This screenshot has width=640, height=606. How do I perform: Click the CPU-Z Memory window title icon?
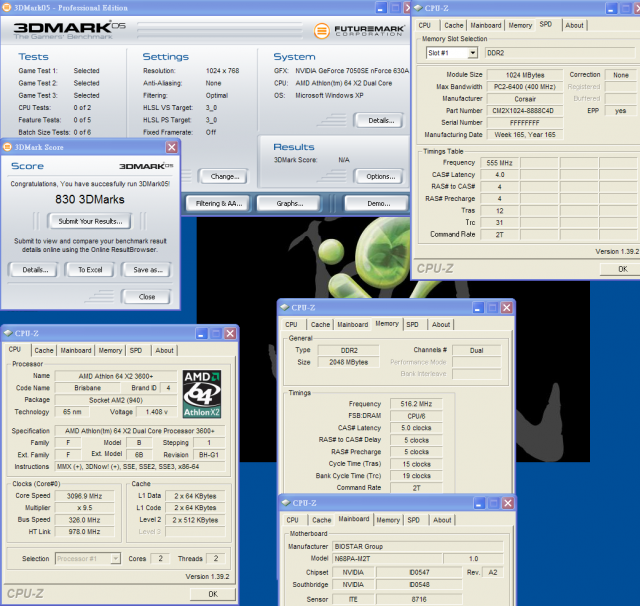[x=285, y=307]
